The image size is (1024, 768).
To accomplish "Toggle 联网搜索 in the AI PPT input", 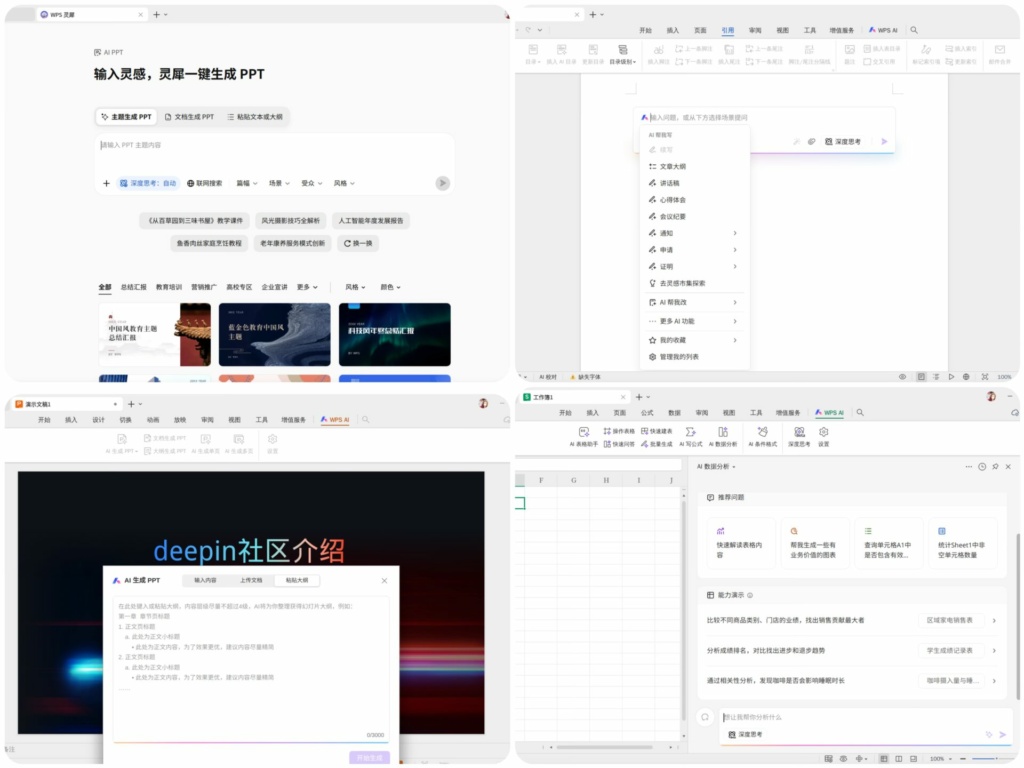I will pyautogui.click(x=205, y=183).
